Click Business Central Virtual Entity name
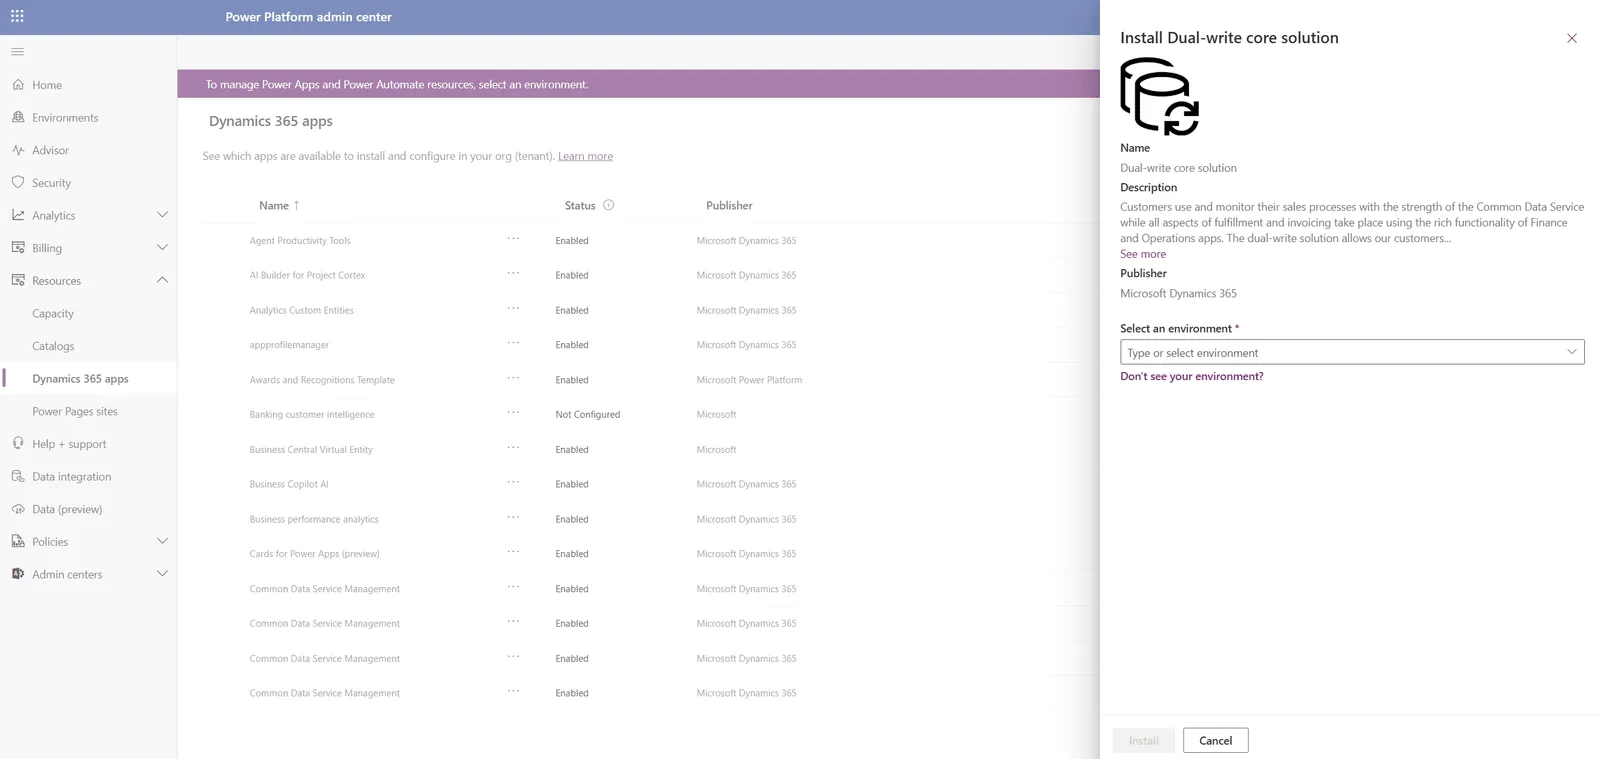This screenshot has width=1600, height=759. click(x=311, y=449)
